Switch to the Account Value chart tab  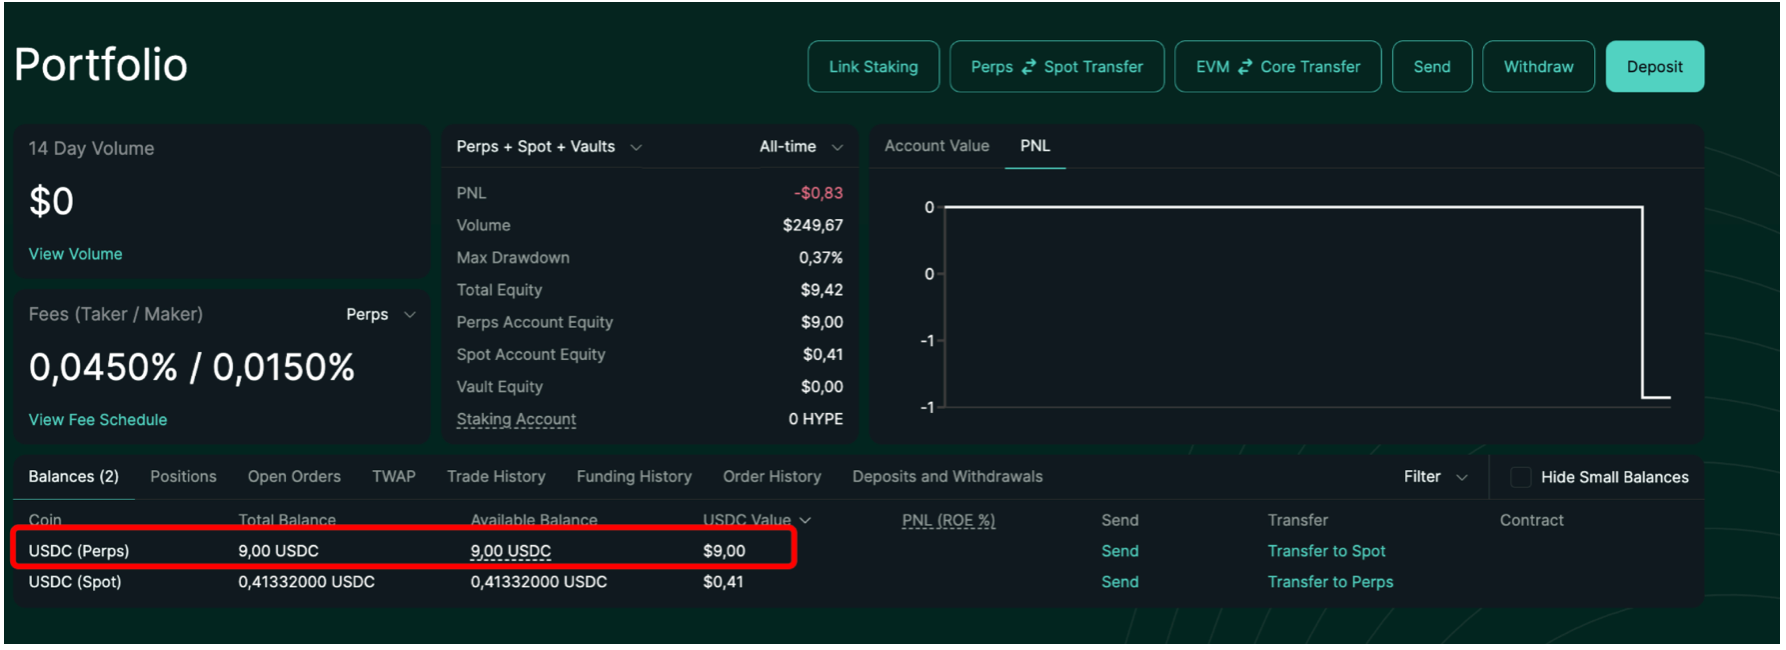click(936, 146)
